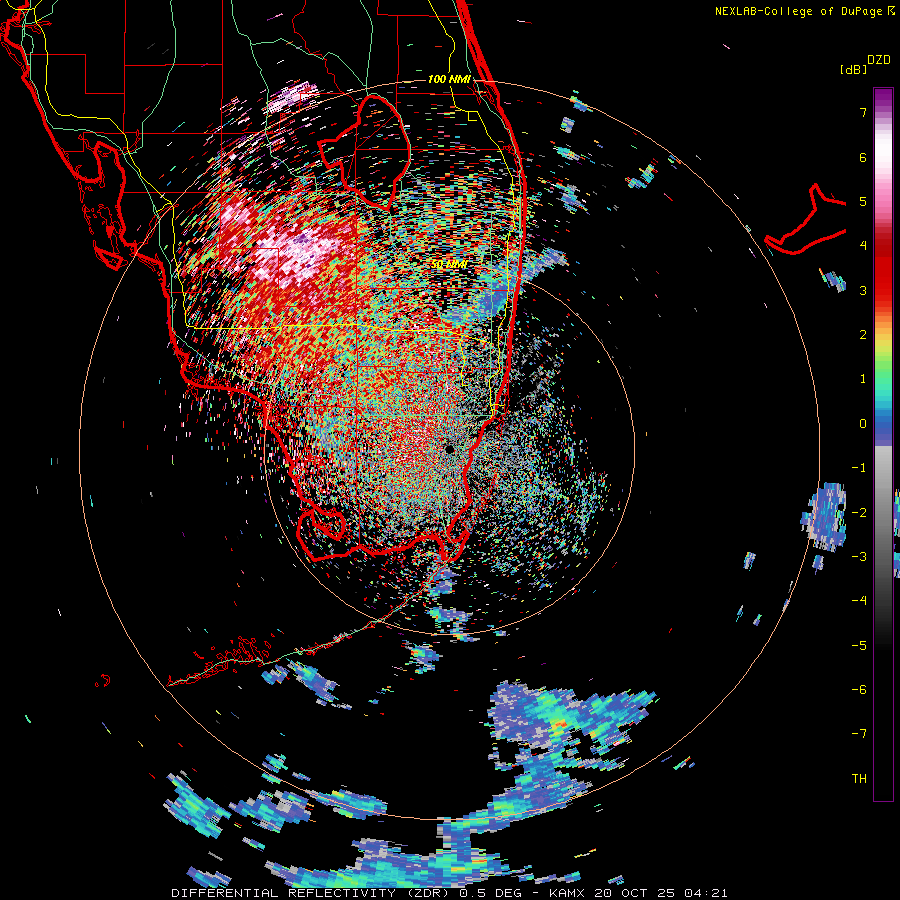Click the 3 value on the color scale

coord(863,290)
